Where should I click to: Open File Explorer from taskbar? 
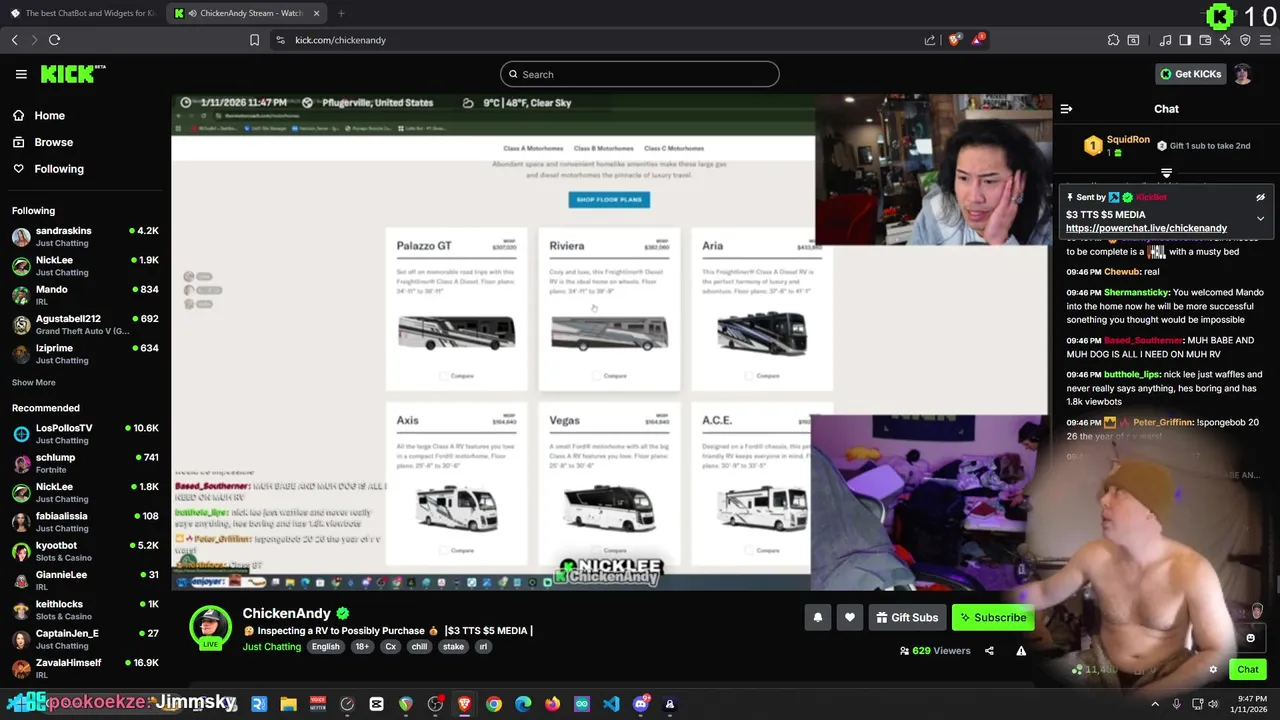pyautogui.click(x=288, y=704)
